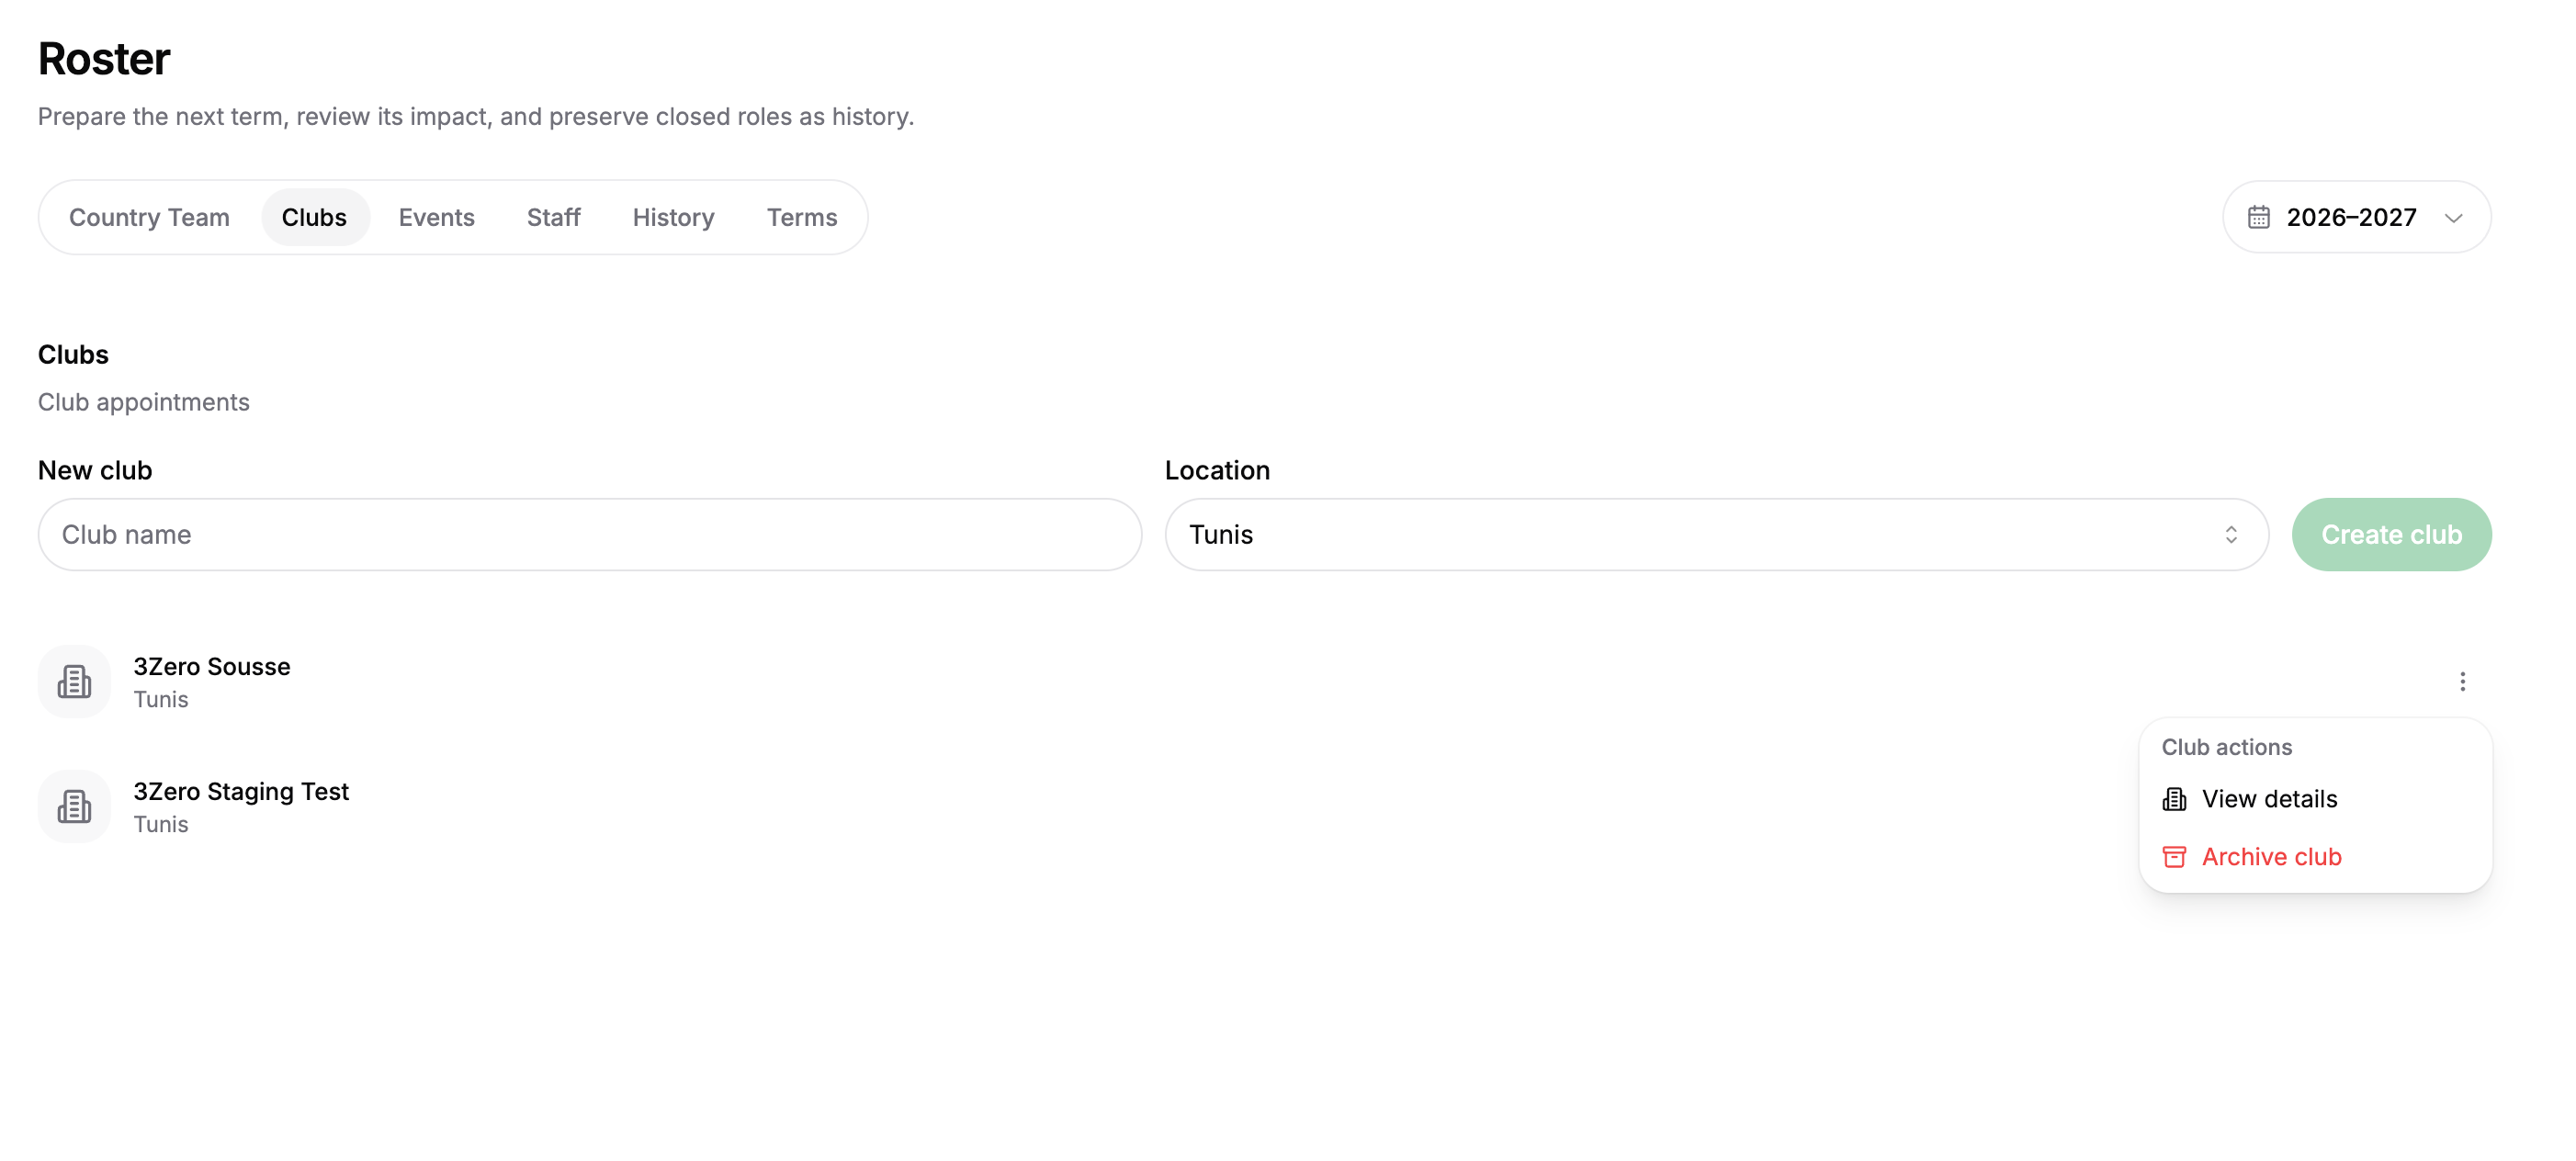The image size is (2576, 1161).
Task: Expand the 2026–2027 term chevron
Action: 2453,218
